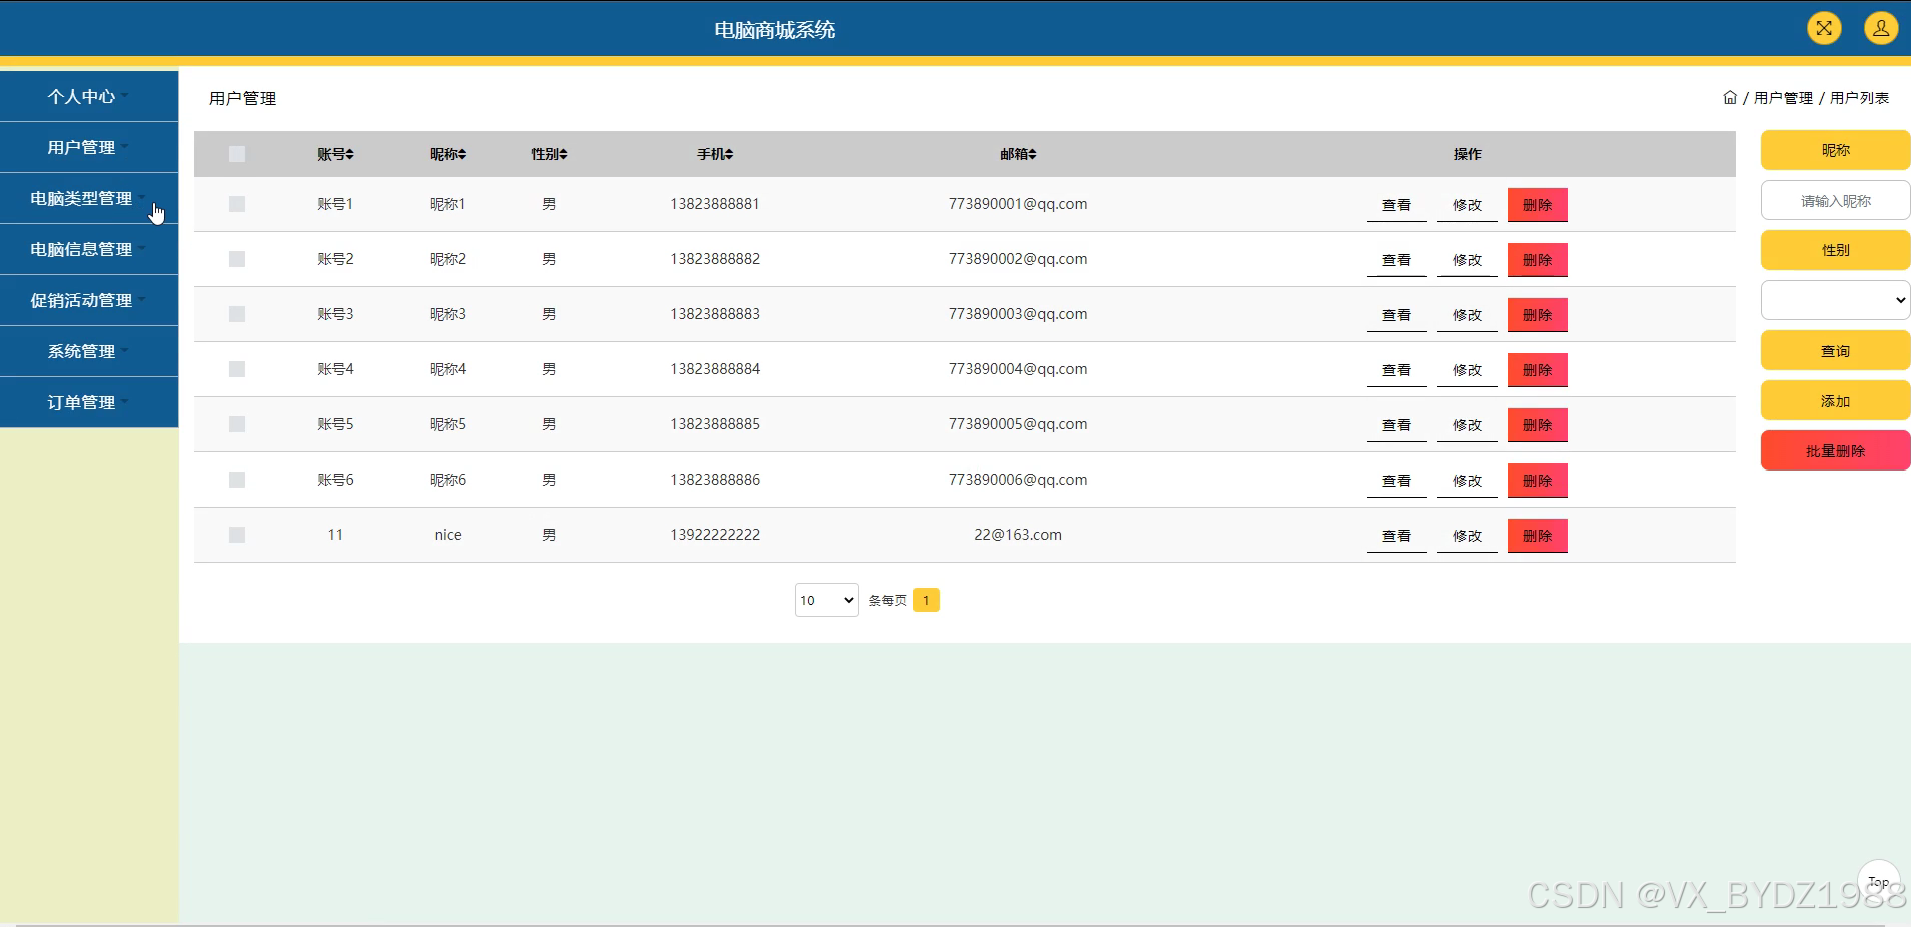
Task: Click 用户管理 link in breadcrumb
Action: click(x=1783, y=98)
